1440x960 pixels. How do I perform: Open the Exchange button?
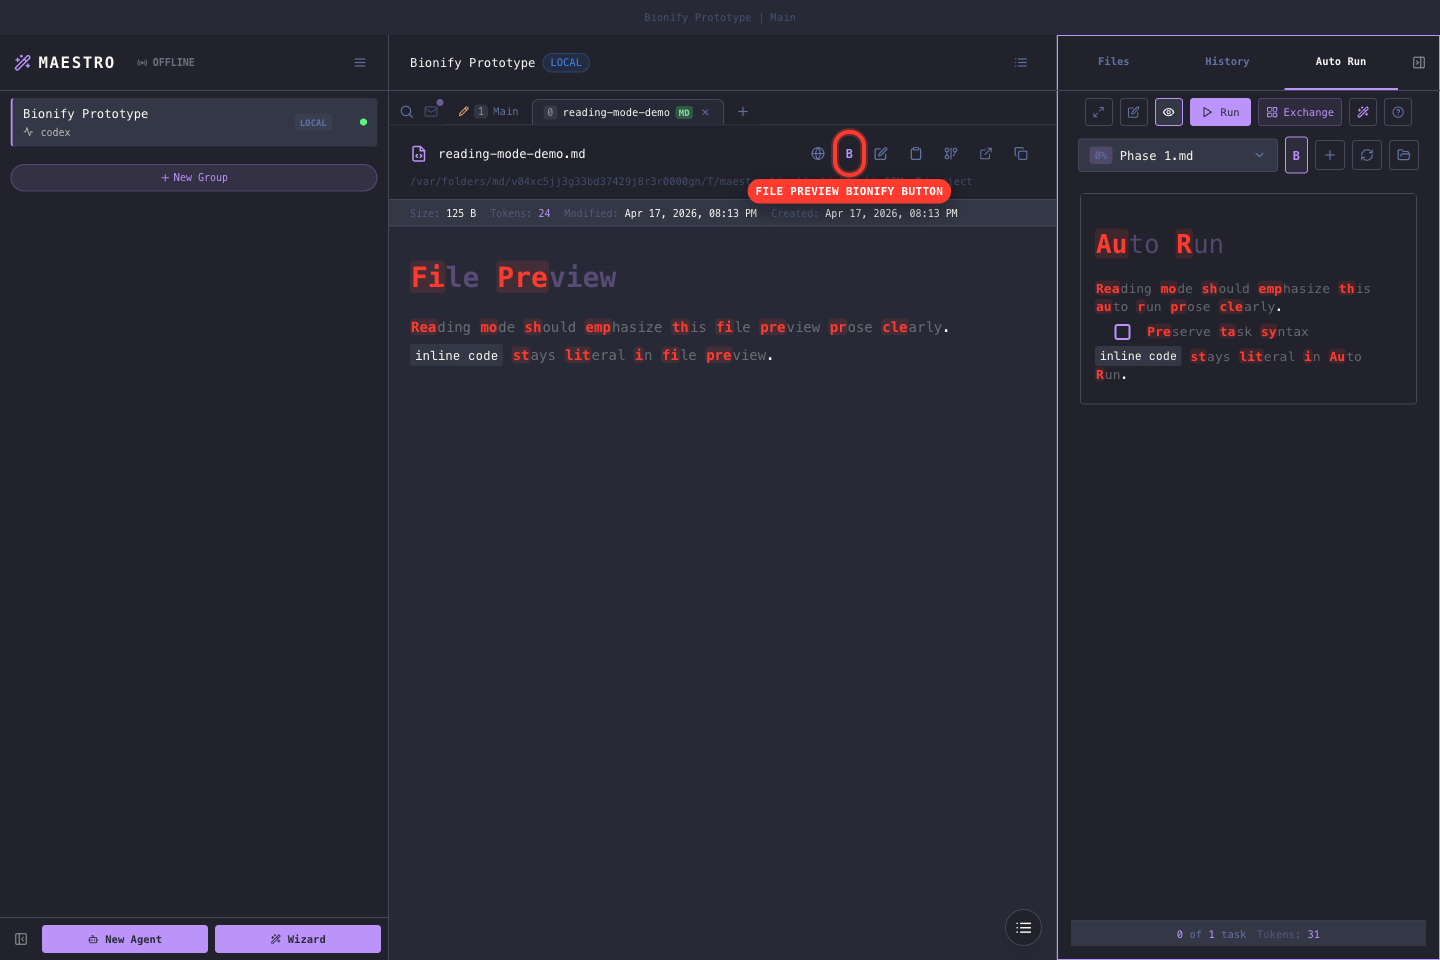pos(1300,112)
